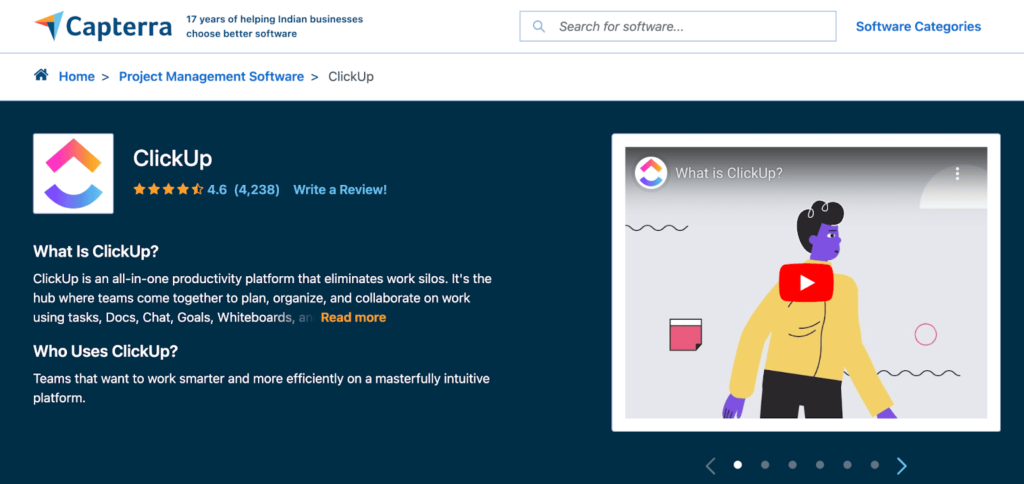Viewport: 1024px width, 484px height.
Task: Select the third carousel dot
Action: pos(793,465)
